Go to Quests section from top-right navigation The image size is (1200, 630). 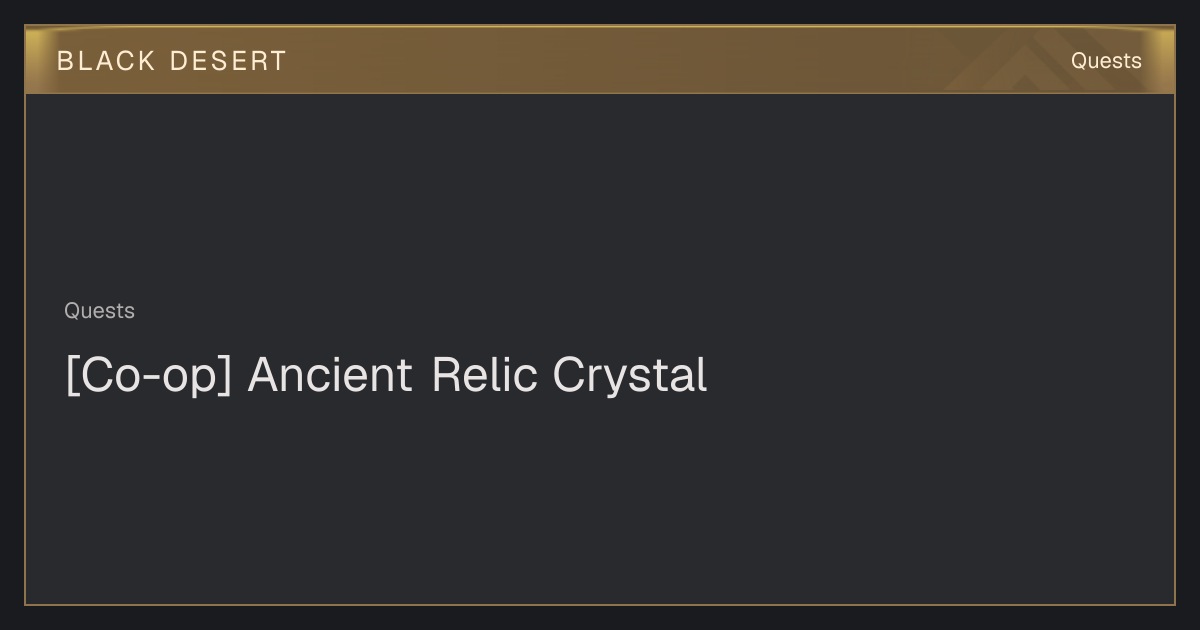[x=1106, y=61]
